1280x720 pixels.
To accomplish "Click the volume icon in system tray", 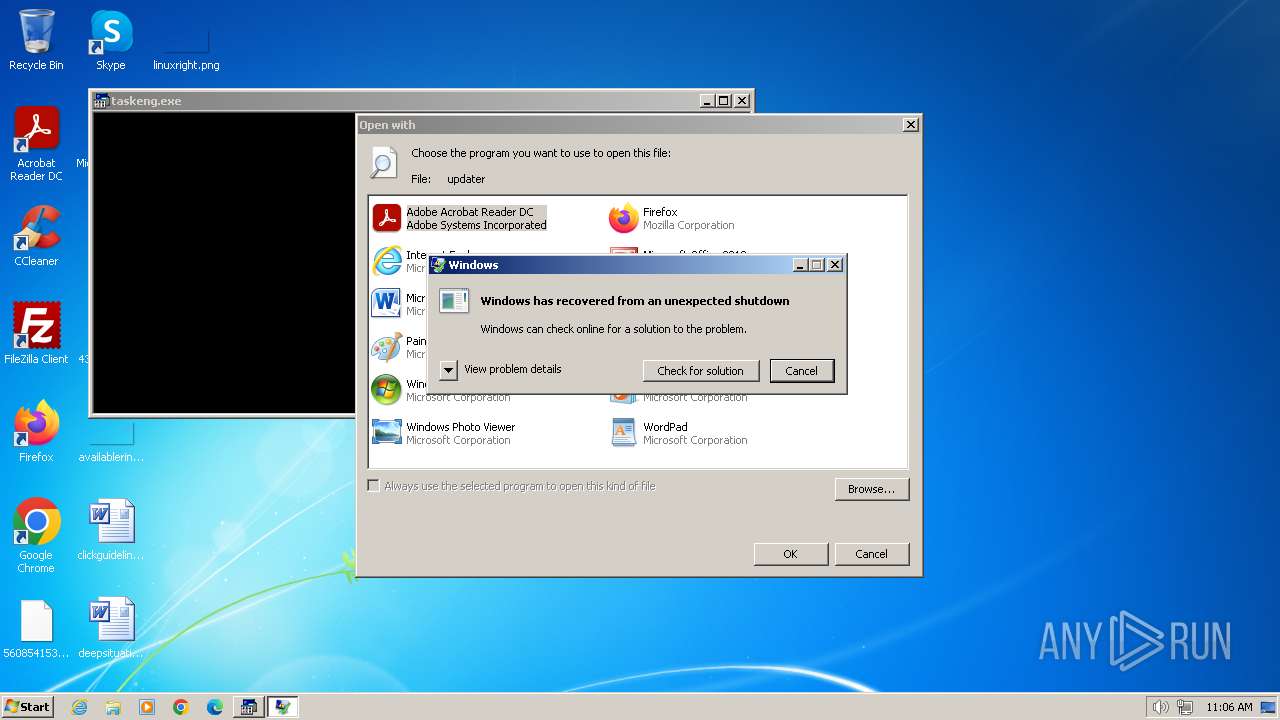I will [1160, 707].
